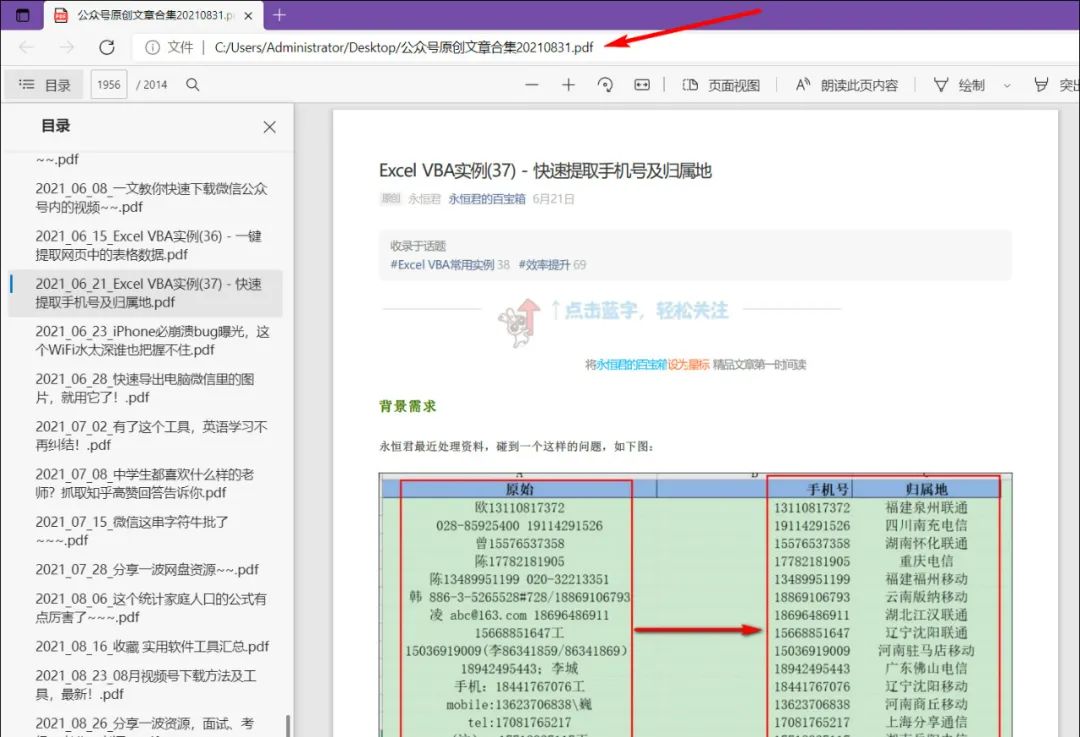Rotate the PDF page
Viewport: 1080px width, 737px height.
(x=604, y=85)
